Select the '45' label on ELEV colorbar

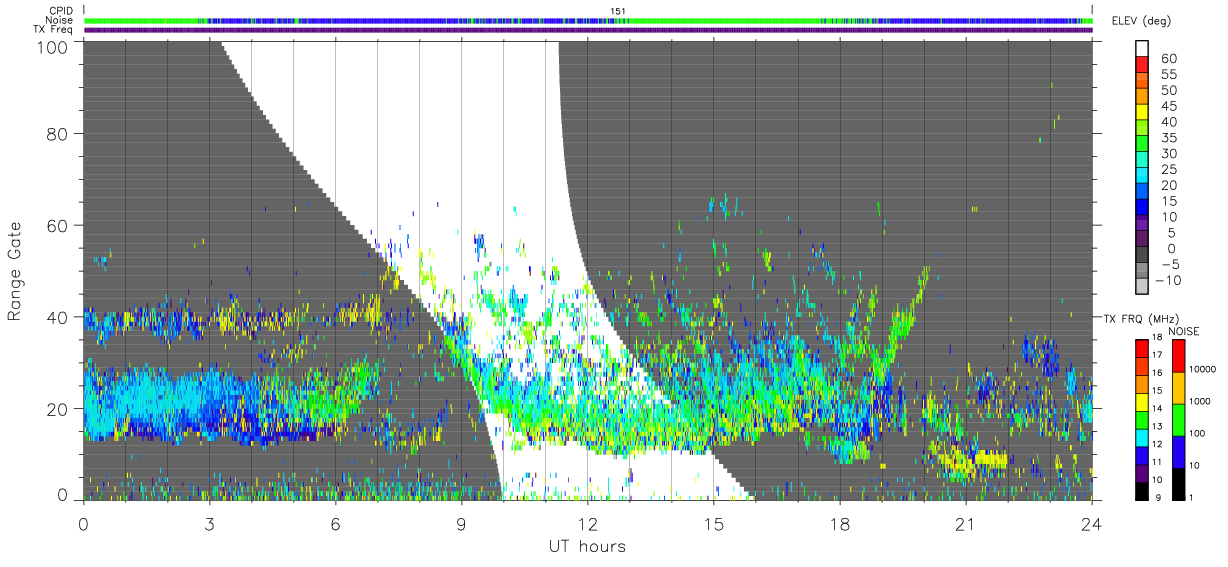[1168, 106]
